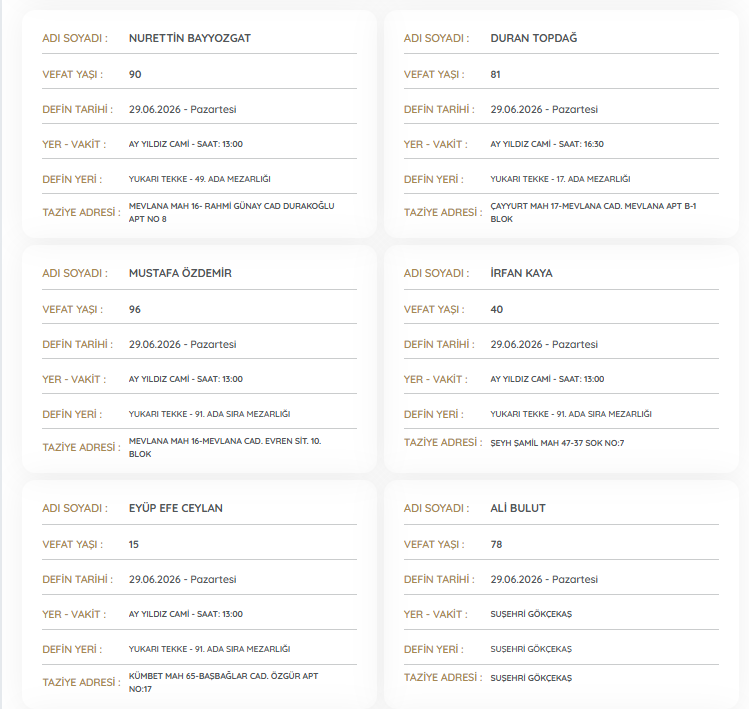Click burial place YUKARI TEKKE - 49. ADA
The image size is (749, 709).
200,179
